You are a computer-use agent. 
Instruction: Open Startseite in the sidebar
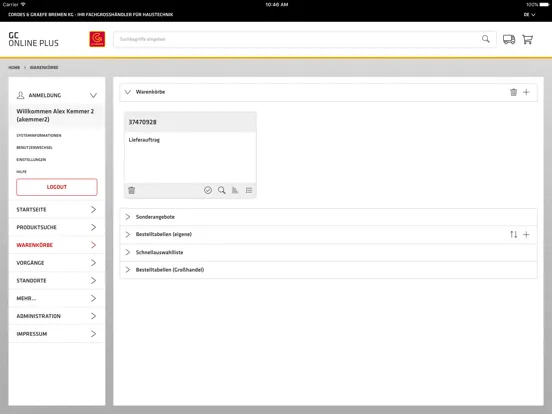(x=56, y=209)
